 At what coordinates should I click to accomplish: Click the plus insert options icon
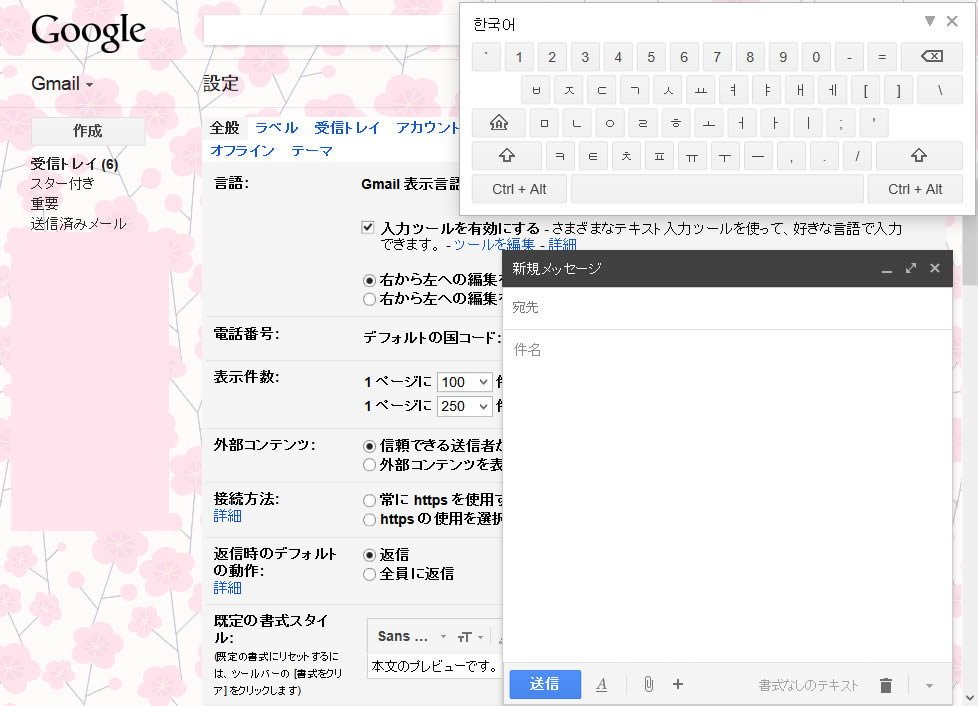[x=678, y=684]
